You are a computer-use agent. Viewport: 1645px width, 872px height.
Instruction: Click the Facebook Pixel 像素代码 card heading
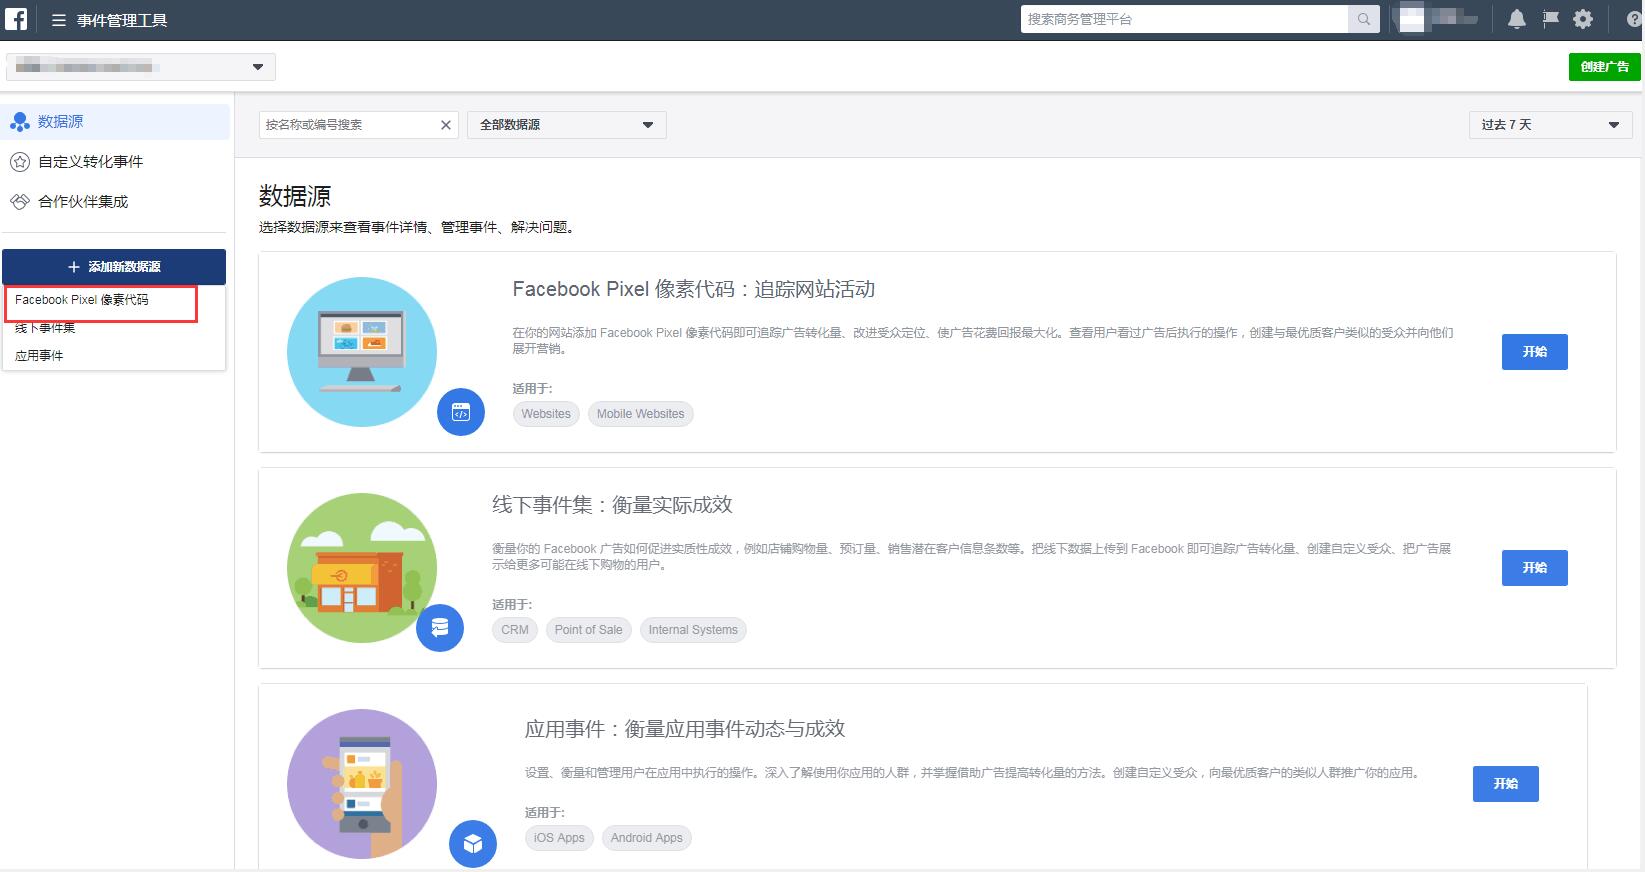click(694, 290)
